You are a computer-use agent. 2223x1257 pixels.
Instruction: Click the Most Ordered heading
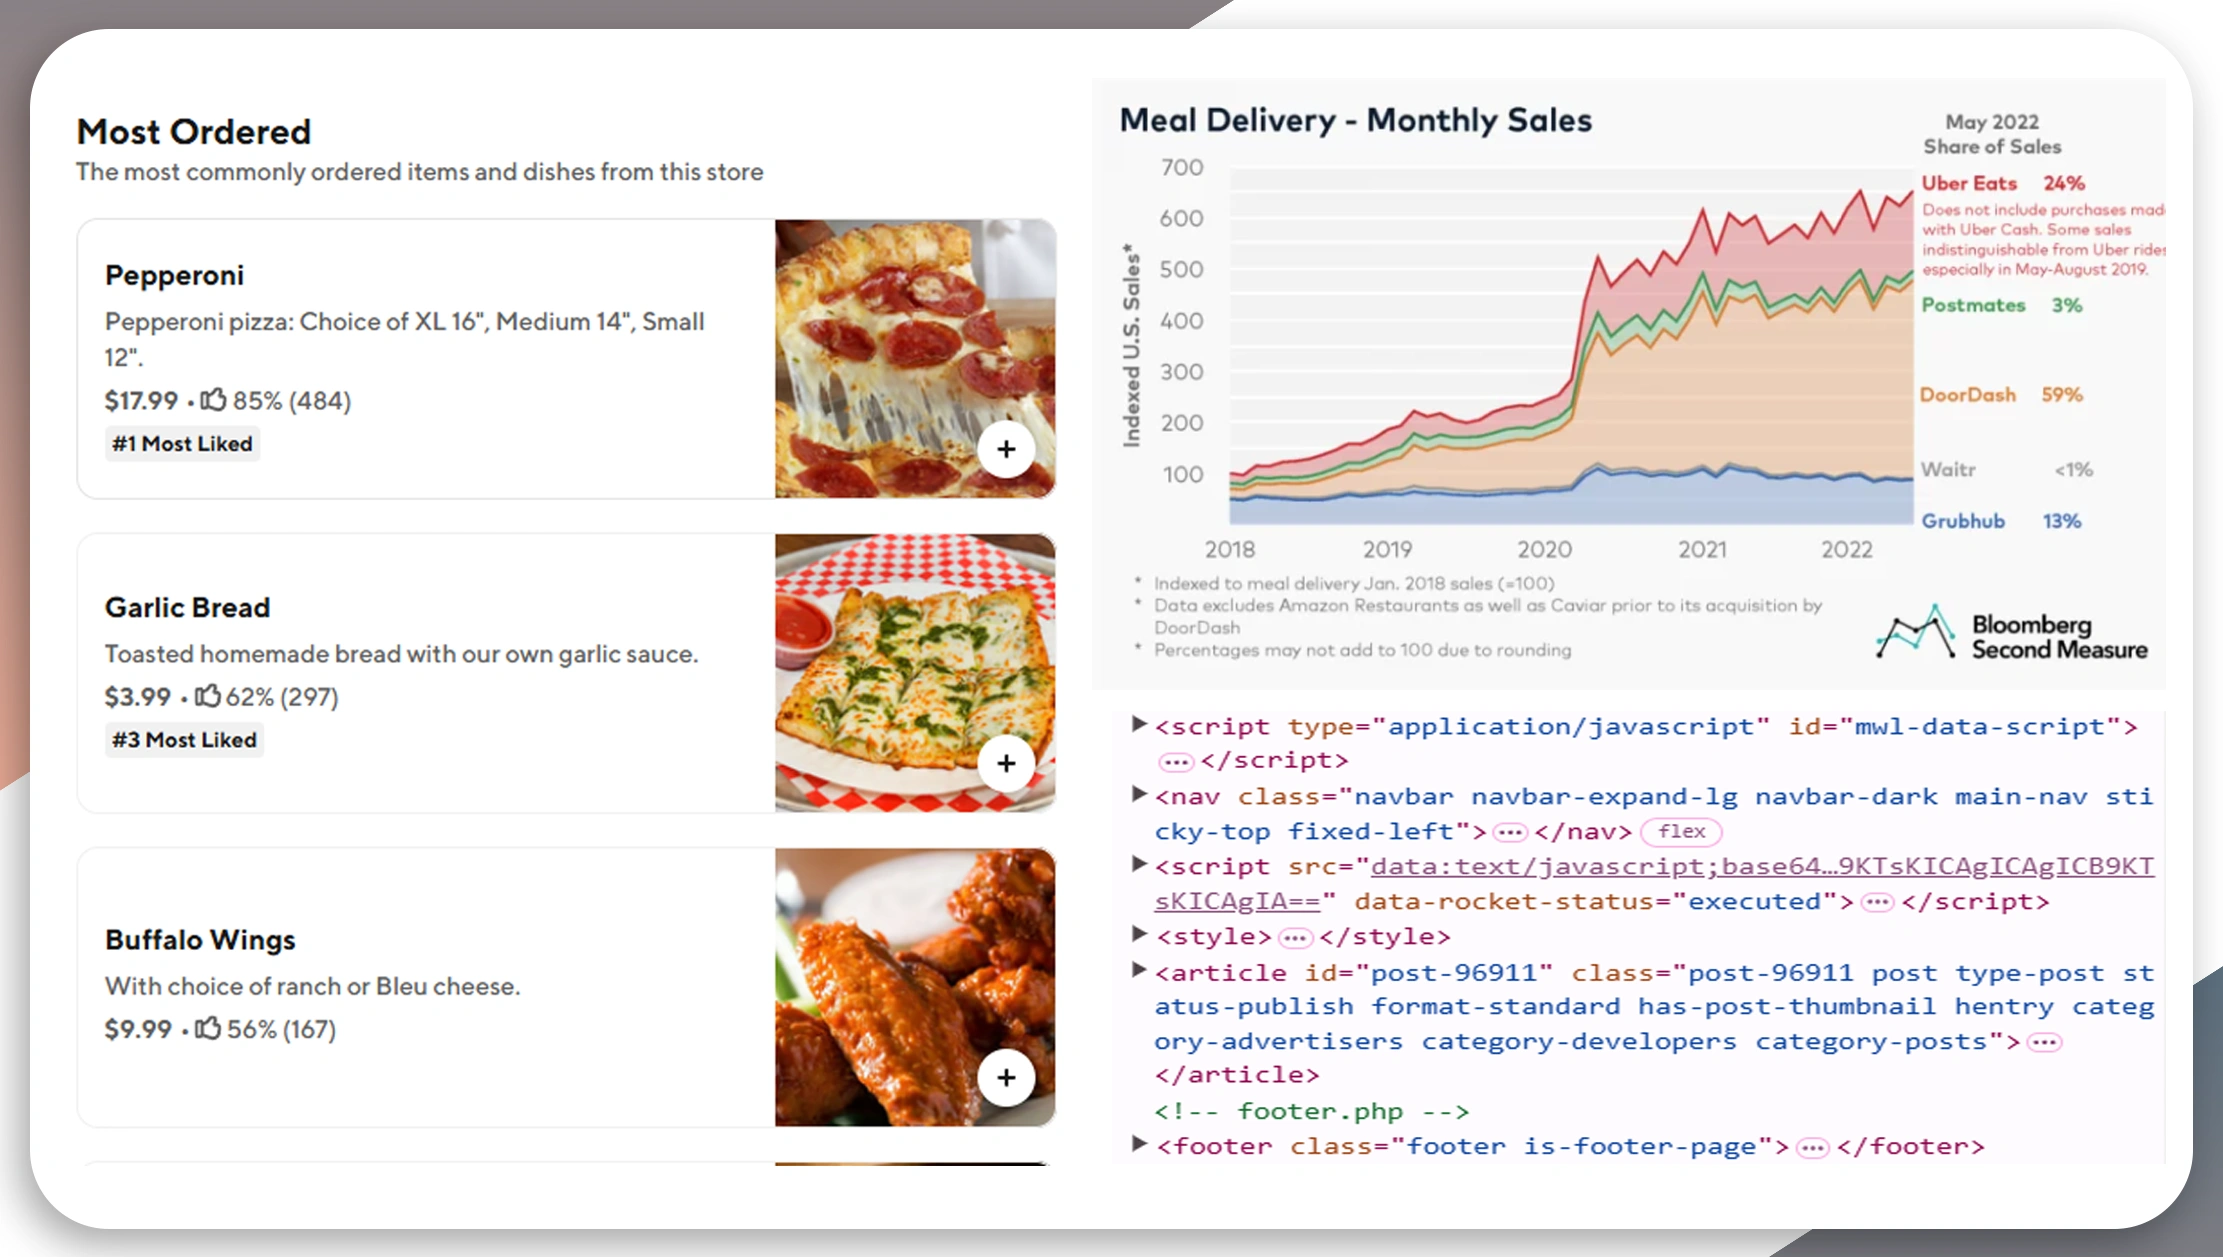click(194, 131)
